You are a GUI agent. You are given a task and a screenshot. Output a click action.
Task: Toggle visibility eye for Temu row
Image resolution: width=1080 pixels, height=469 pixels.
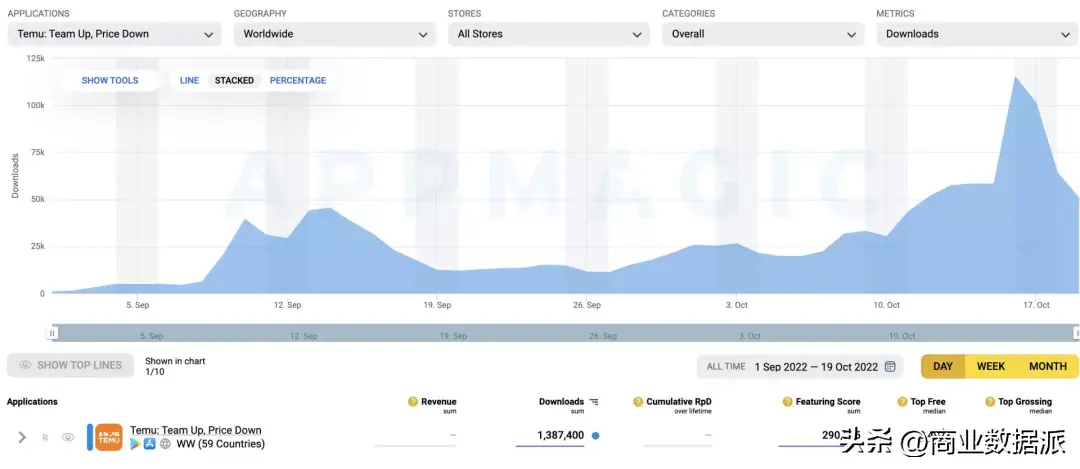(69, 437)
